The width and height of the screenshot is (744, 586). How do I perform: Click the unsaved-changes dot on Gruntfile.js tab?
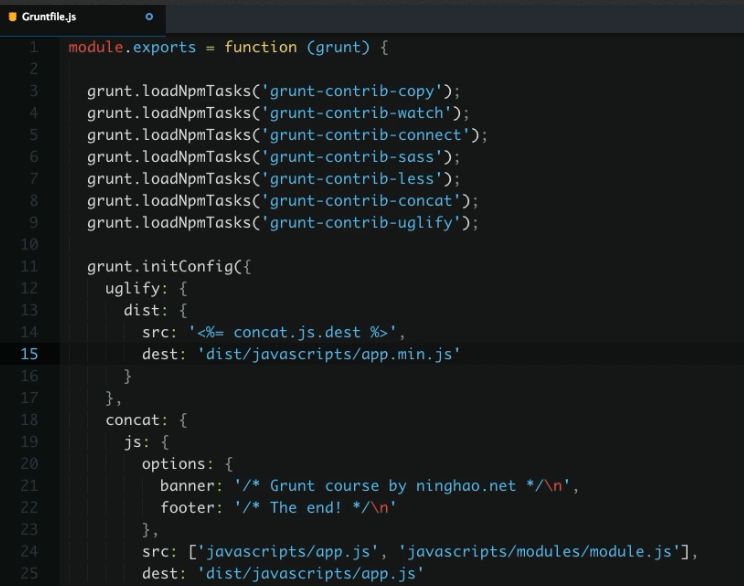point(149,16)
